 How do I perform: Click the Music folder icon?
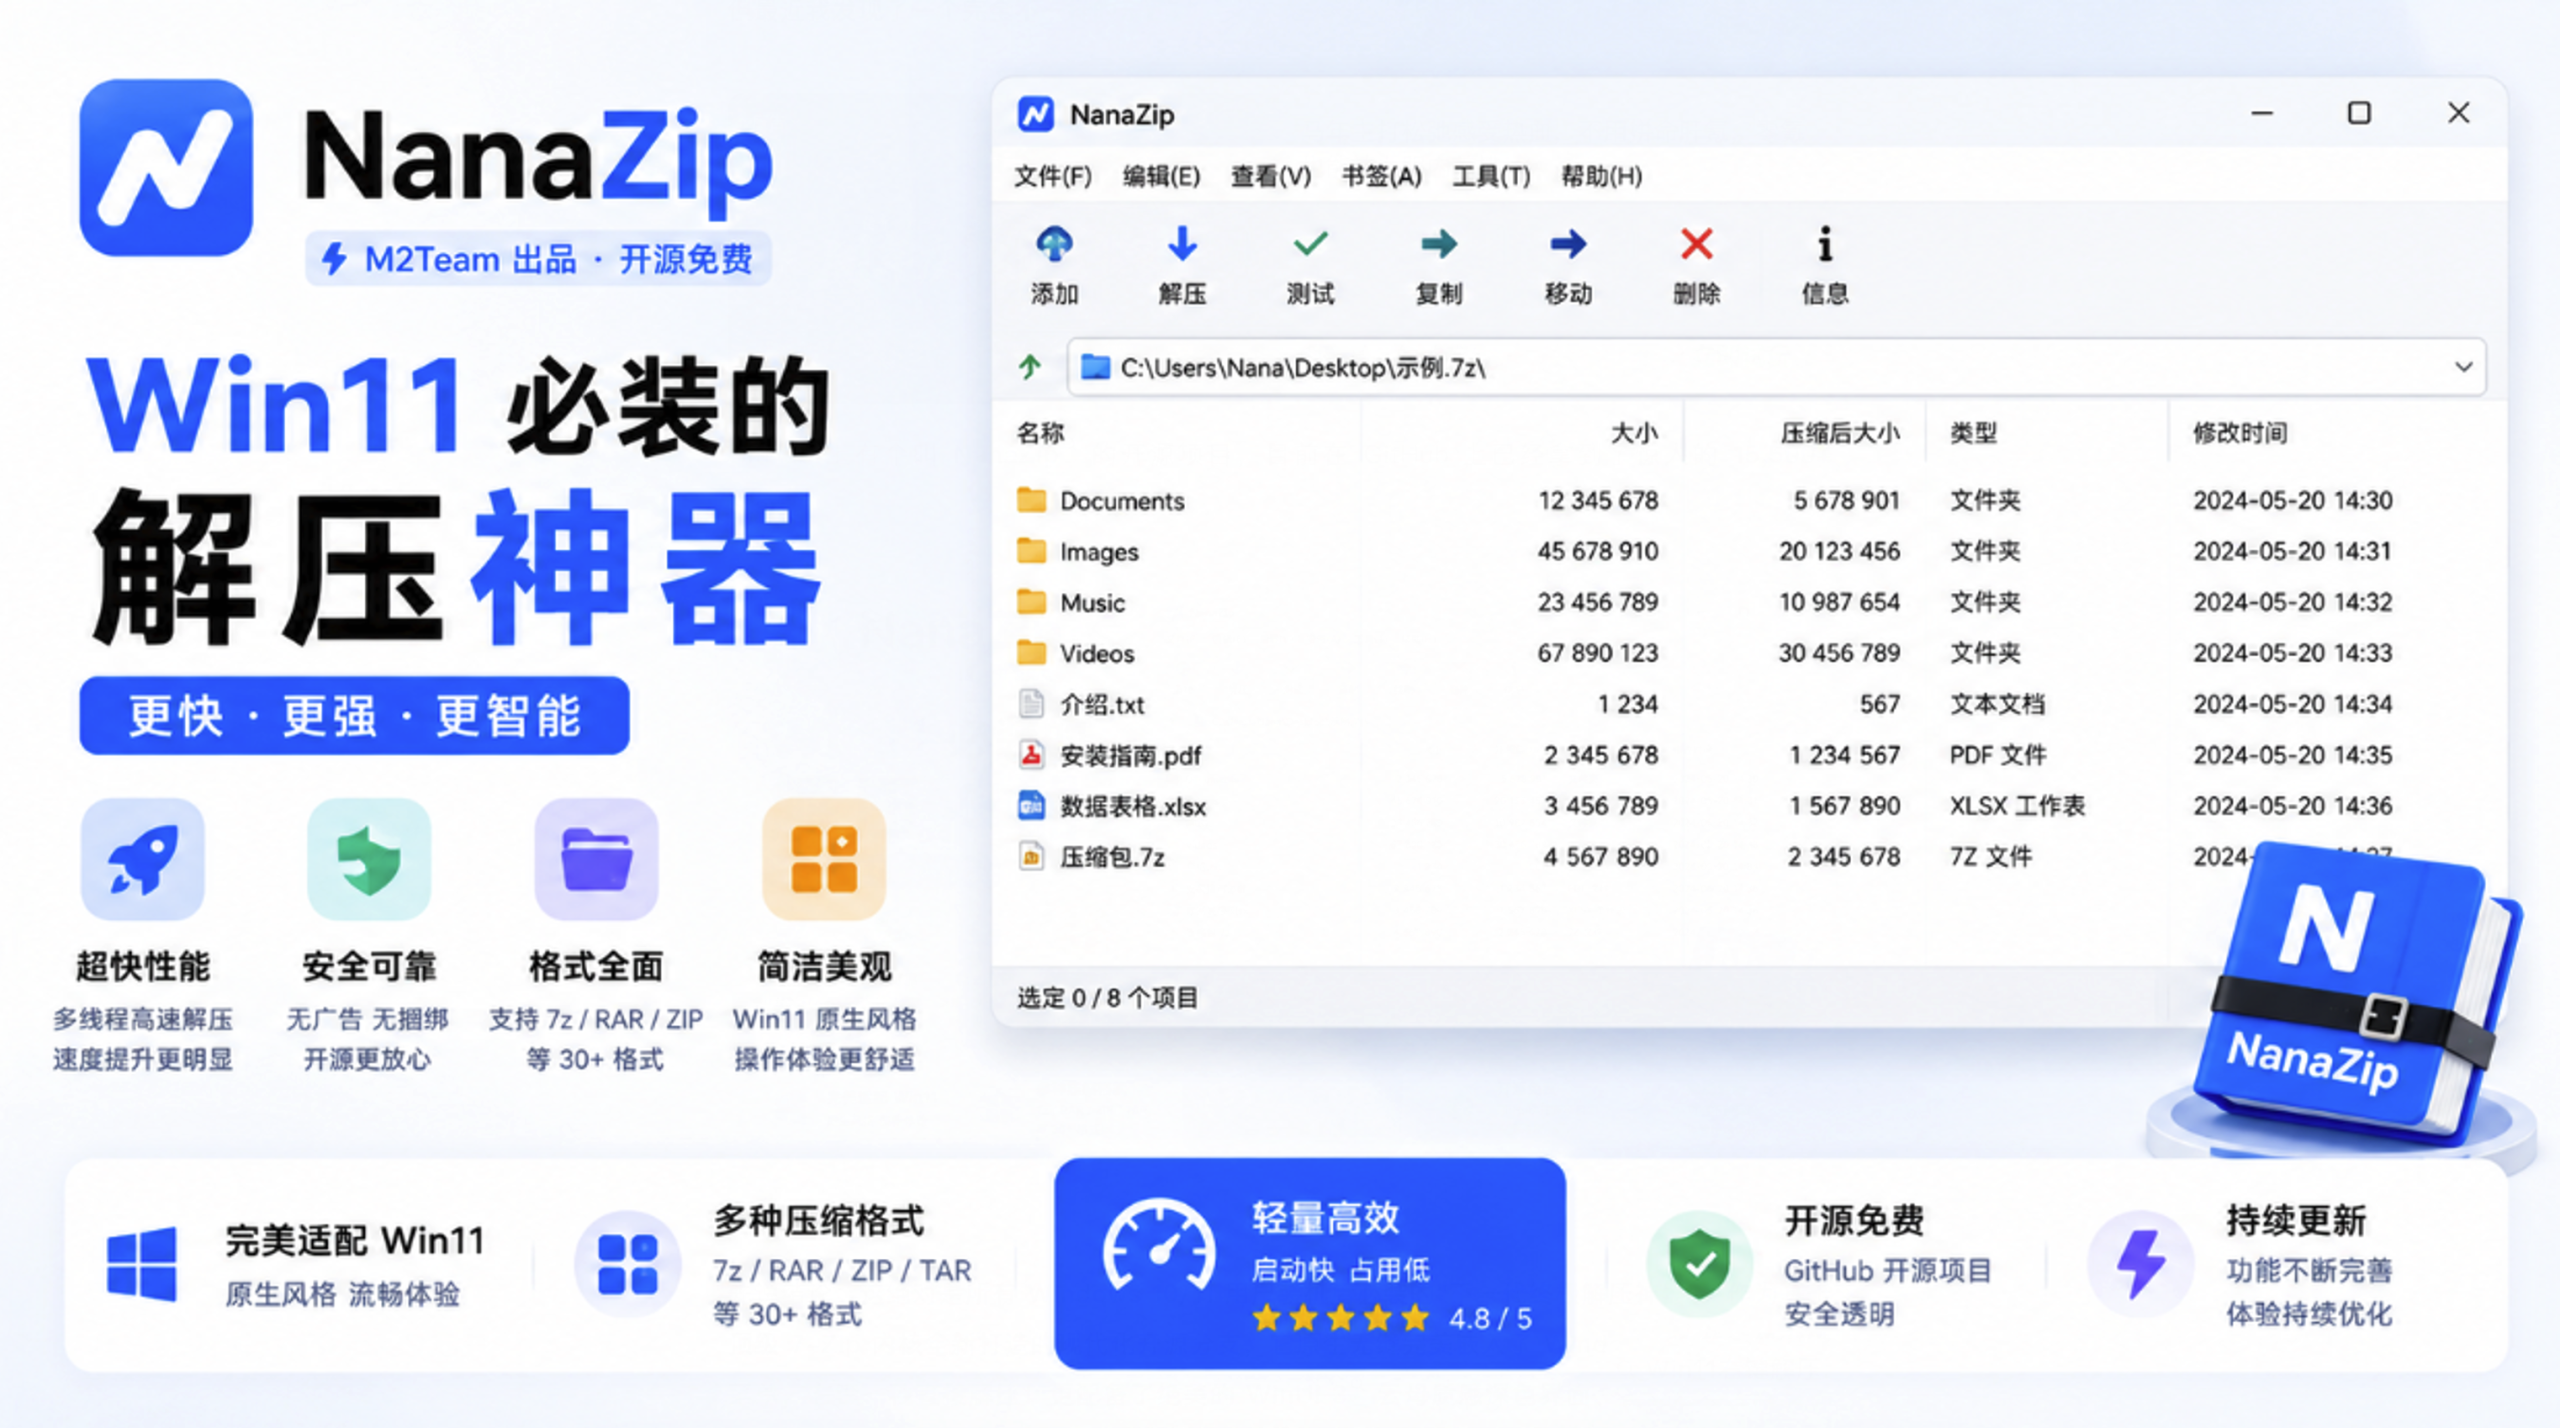1031,601
